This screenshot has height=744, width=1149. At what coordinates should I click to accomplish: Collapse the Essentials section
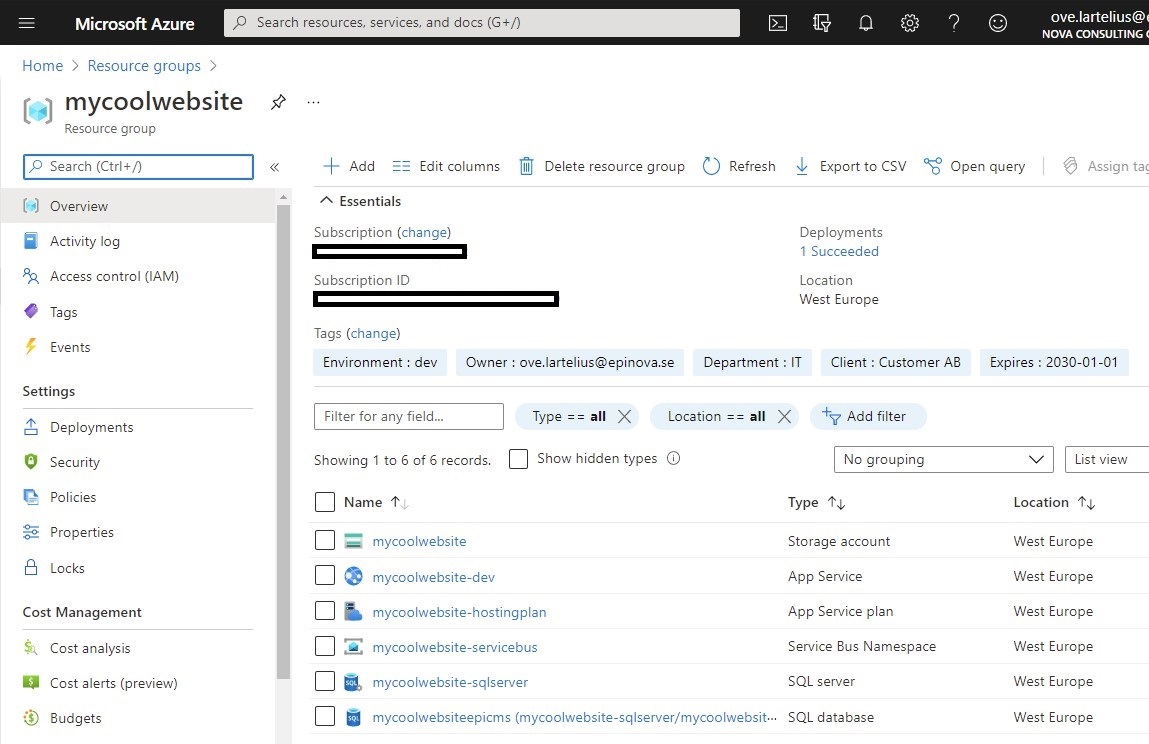pyautogui.click(x=326, y=200)
